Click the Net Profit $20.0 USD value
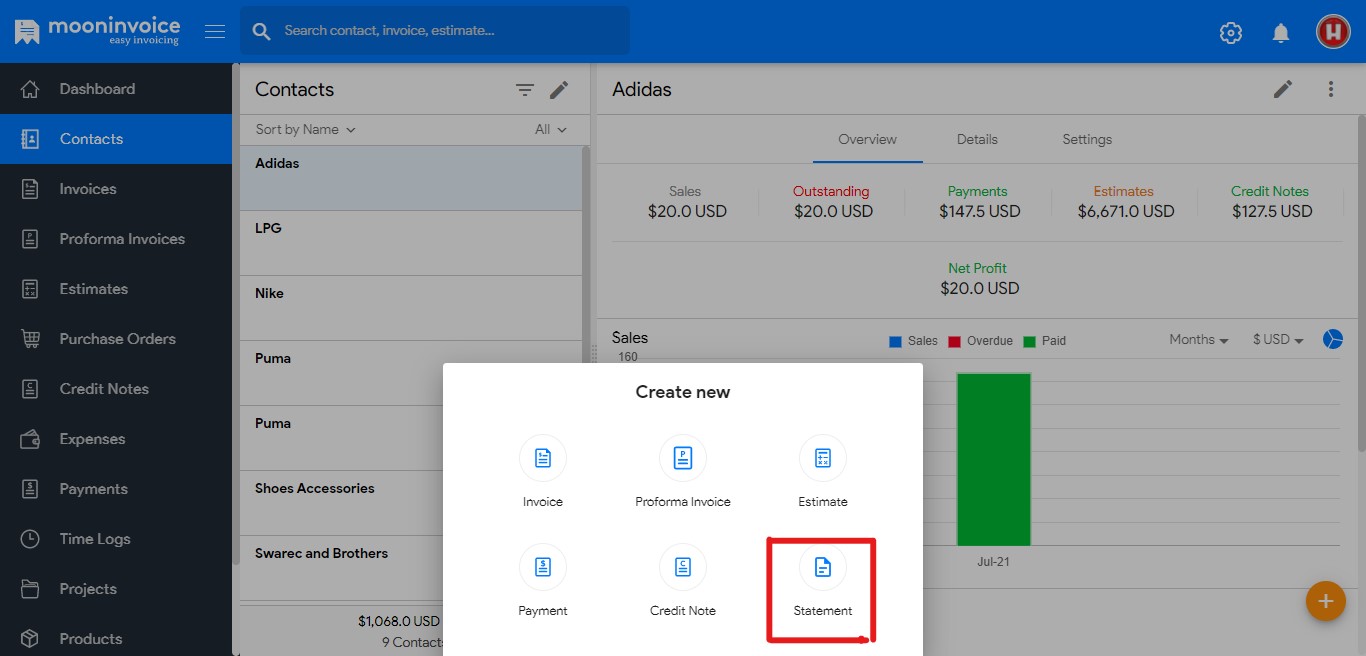The width and height of the screenshot is (1366, 656). click(979, 289)
